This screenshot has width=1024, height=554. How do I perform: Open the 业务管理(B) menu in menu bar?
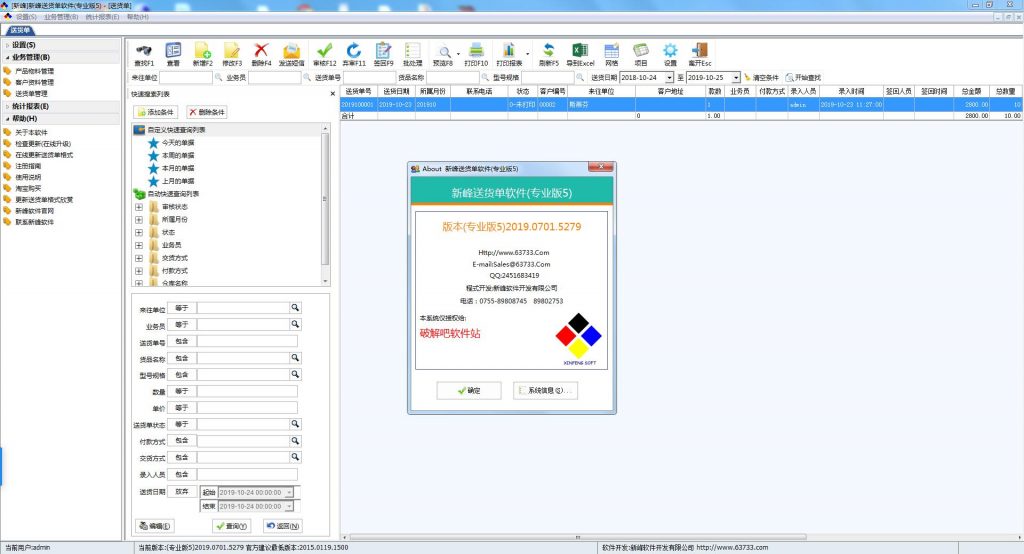61,17
